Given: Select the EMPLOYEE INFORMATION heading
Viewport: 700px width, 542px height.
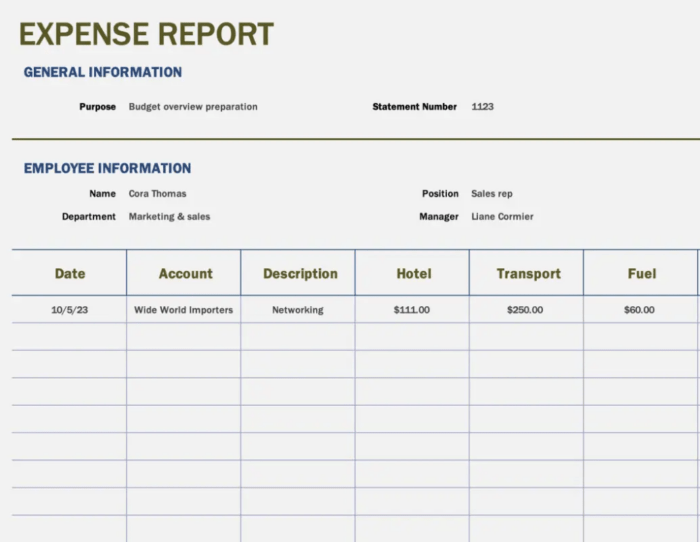Looking at the screenshot, I should [x=107, y=169].
